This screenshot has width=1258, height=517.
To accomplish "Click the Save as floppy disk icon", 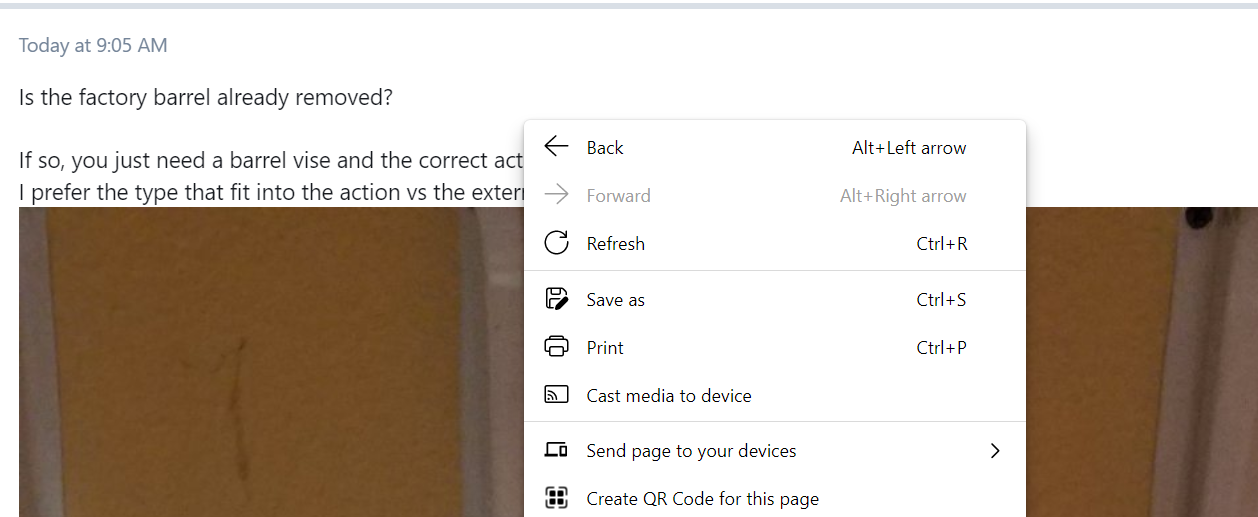I will [556, 299].
